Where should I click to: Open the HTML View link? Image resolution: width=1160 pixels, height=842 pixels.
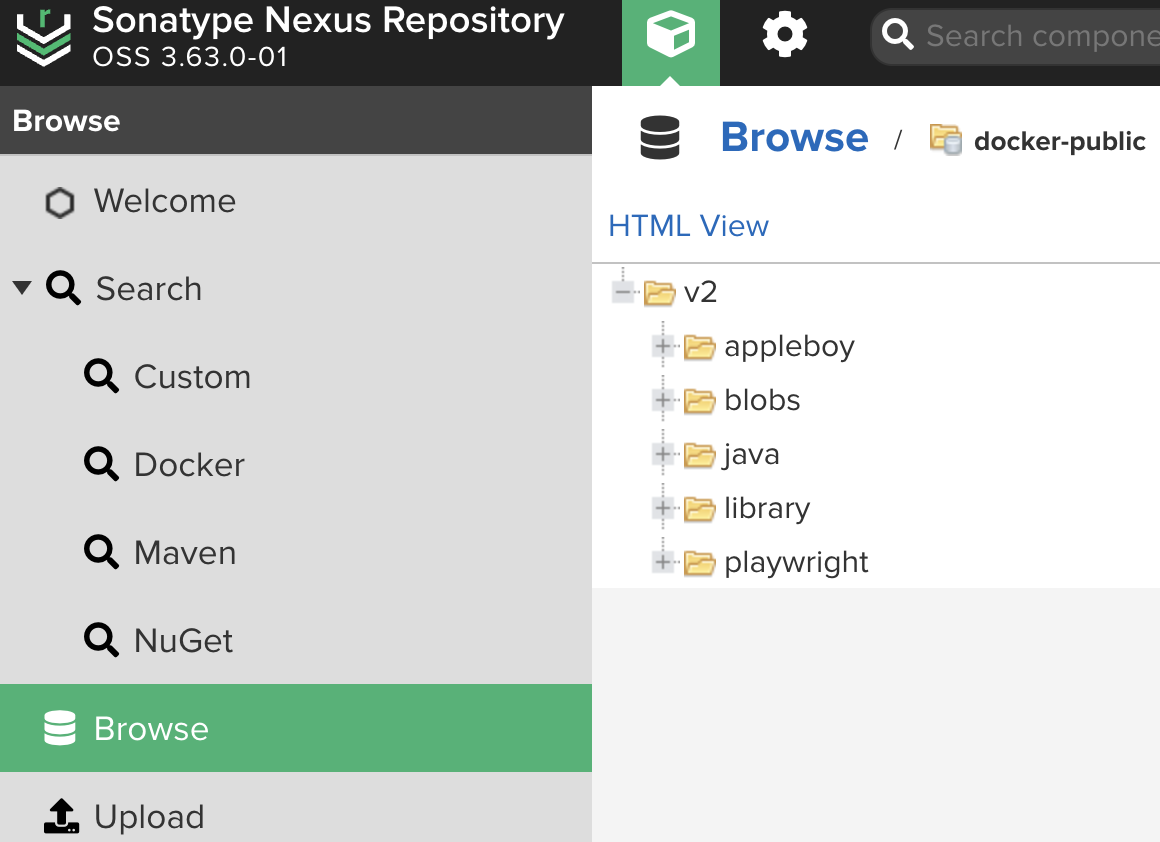(688, 226)
